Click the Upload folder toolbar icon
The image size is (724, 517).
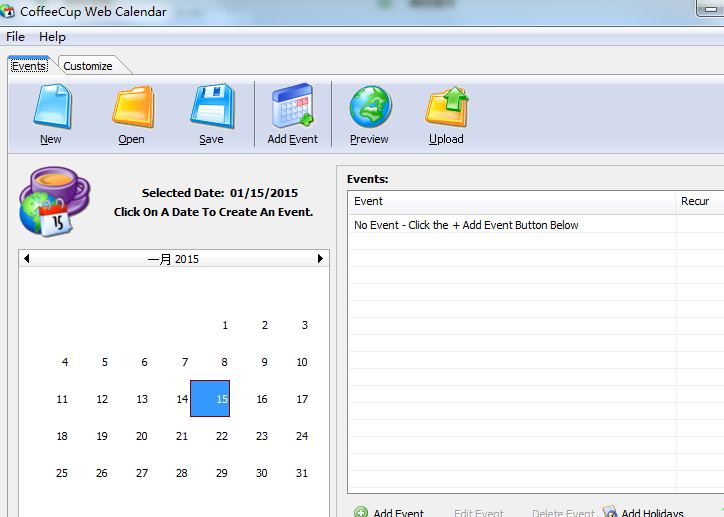click(447, 107)
